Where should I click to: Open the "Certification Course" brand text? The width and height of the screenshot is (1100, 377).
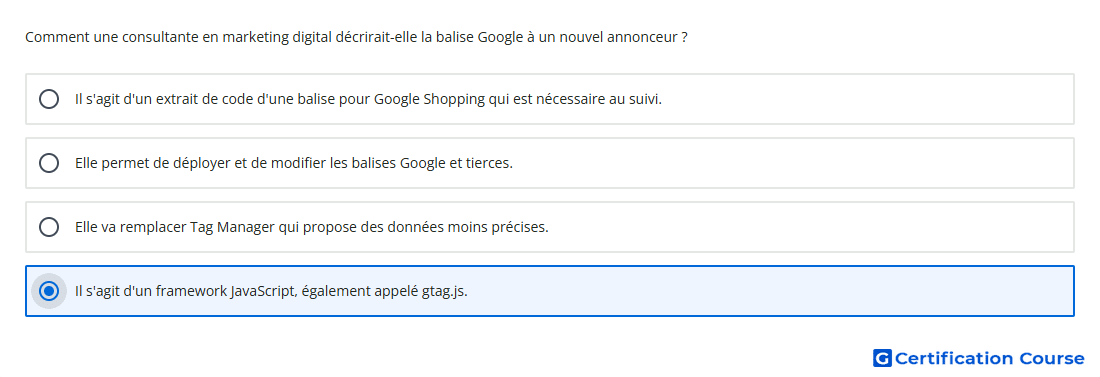click(989, 358)
